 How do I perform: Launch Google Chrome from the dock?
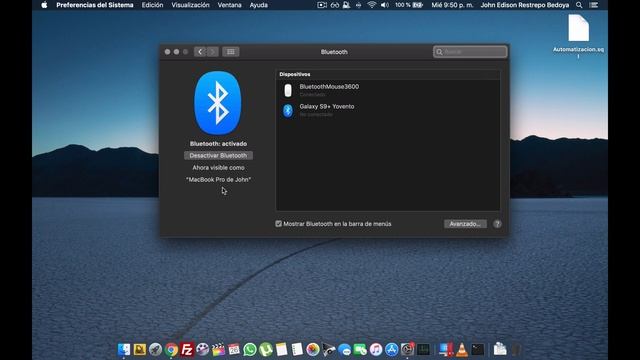pyautogui.click(x=171, y=349)
